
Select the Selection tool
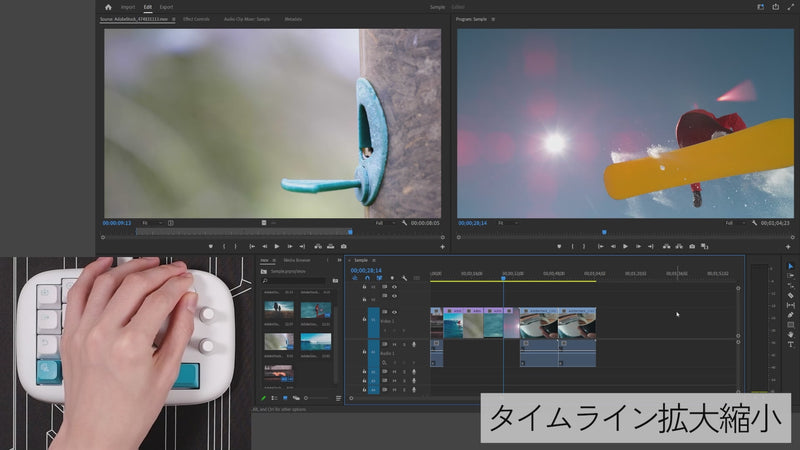coord(790,266)
